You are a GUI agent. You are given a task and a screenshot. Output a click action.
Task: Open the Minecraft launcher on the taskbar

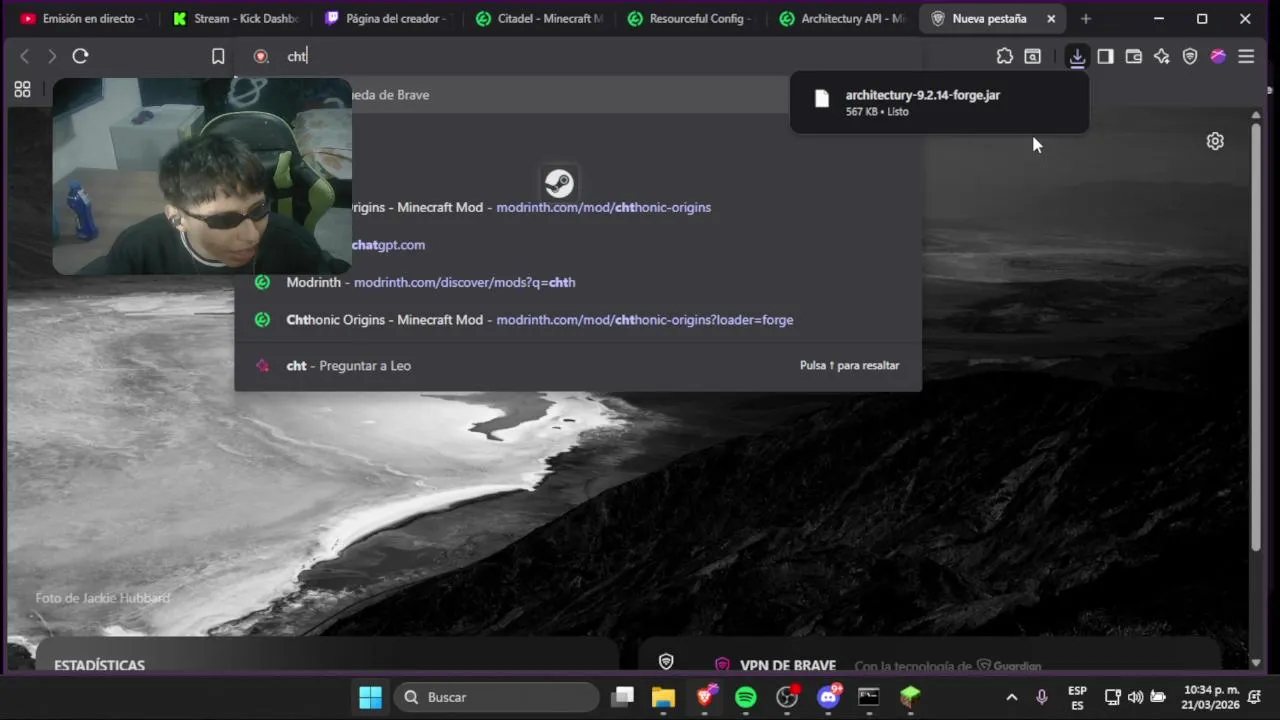tap(910, 697)
